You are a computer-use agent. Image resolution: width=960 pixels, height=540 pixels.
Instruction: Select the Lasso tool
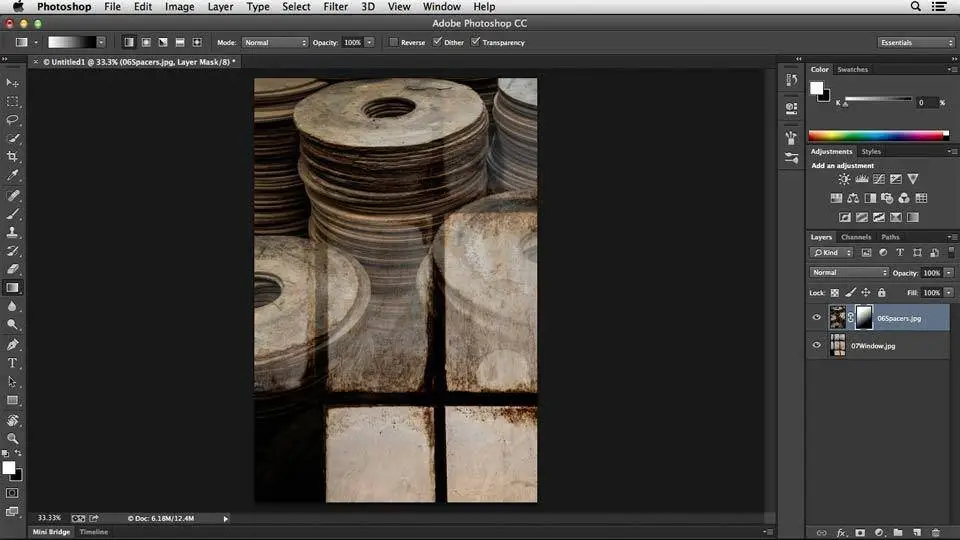coord(13,119)
